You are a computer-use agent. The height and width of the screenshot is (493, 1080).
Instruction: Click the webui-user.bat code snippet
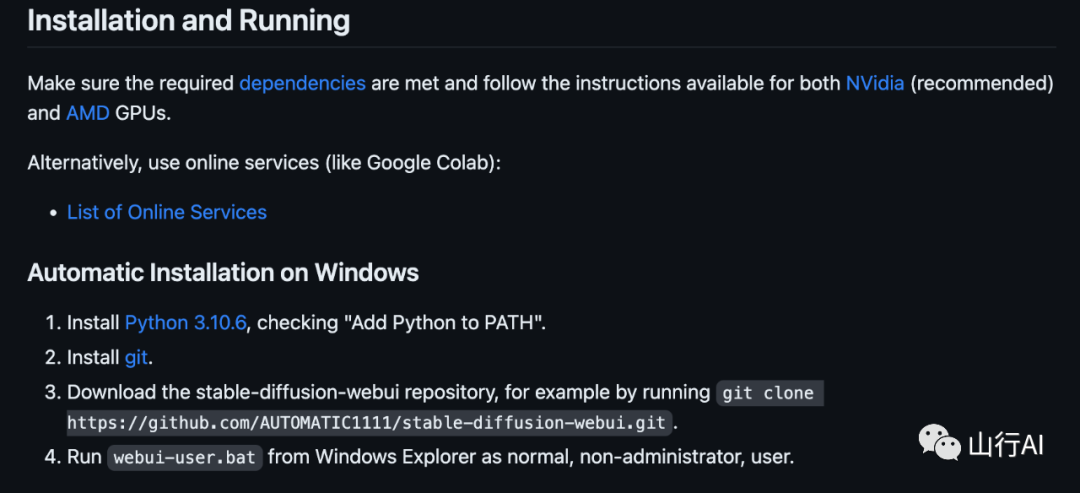point(185,457)
